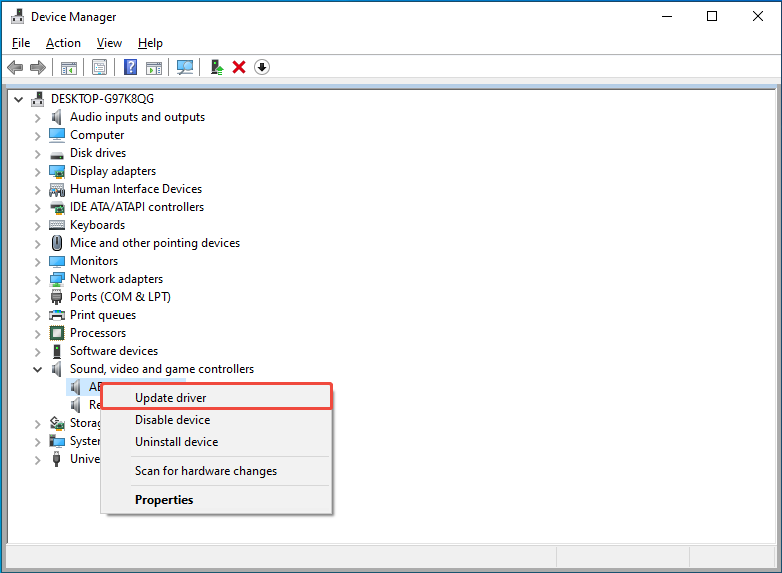Expand the Monitors chevron
The image size is (782, 573).
pos(37,262)
